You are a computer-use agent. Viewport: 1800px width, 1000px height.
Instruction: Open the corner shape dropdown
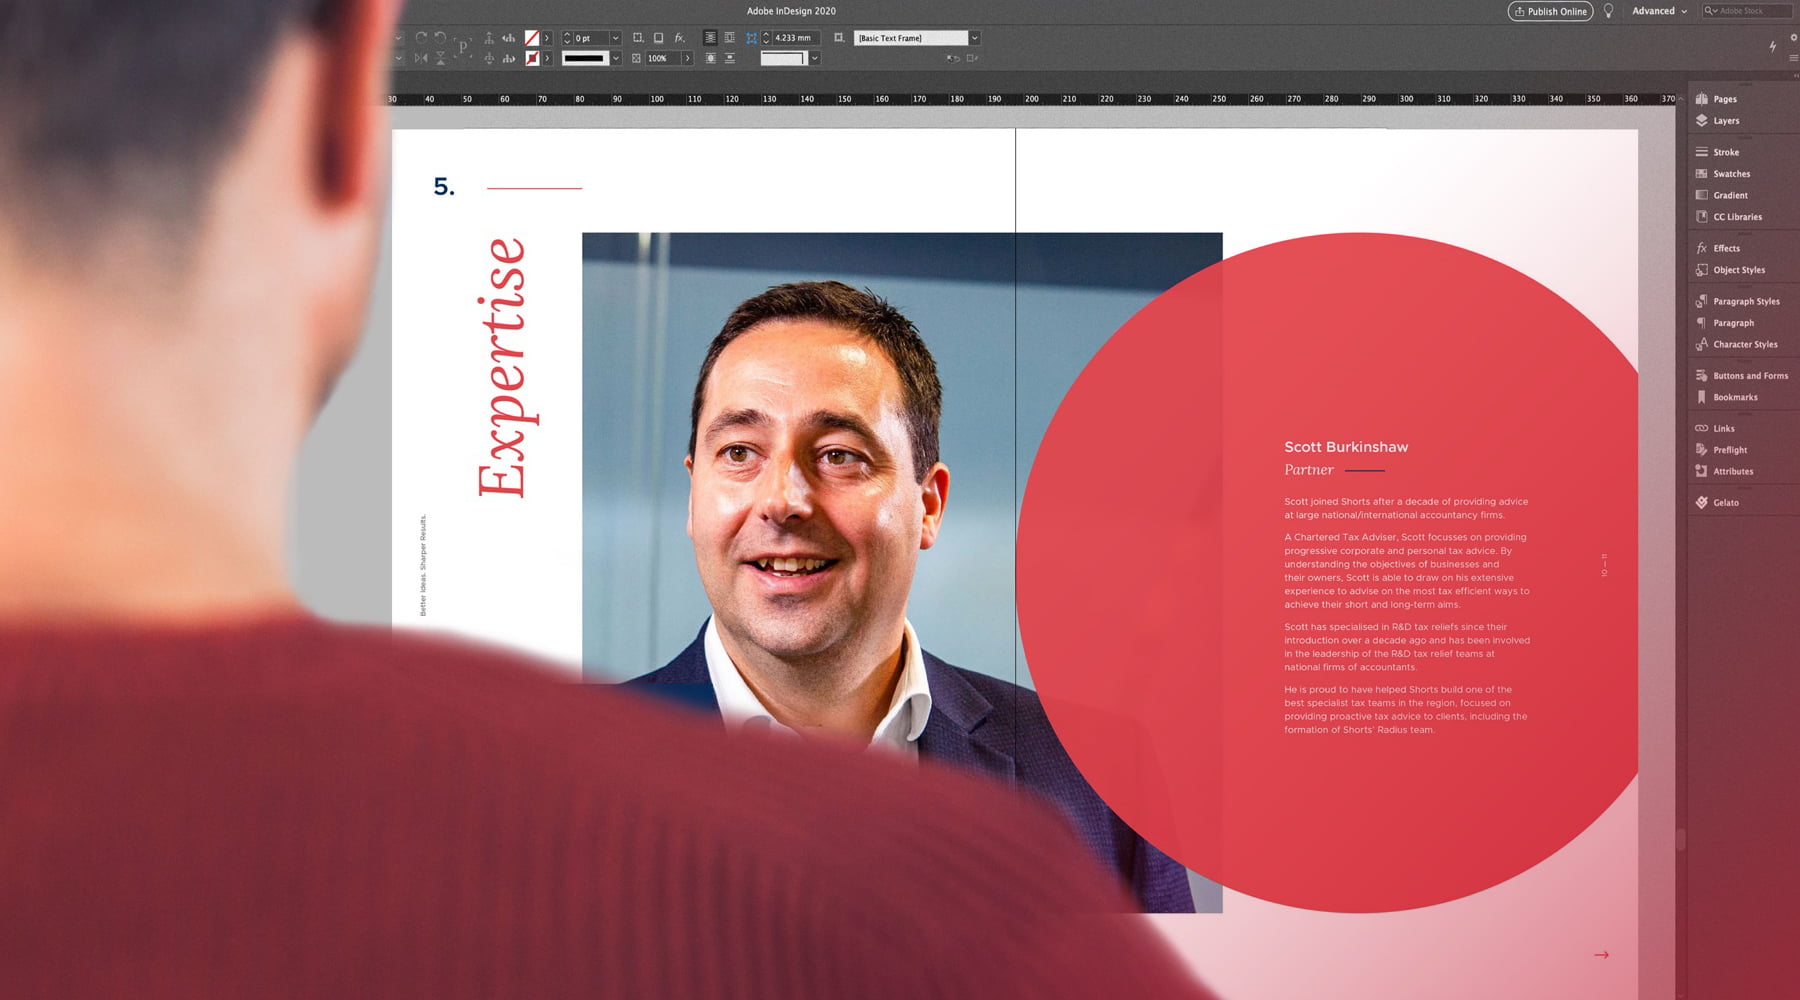[814, 58]
